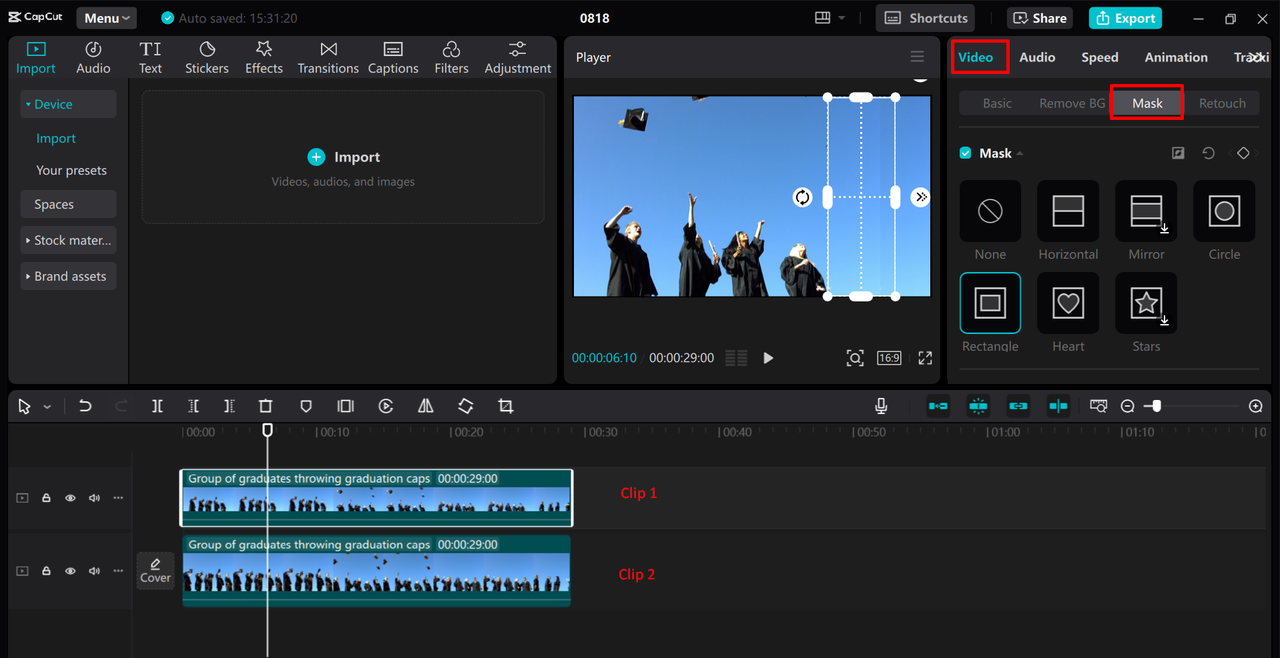1280x658 pixels.
Task: Open the Audio media panel
Action: click(93, 58)
